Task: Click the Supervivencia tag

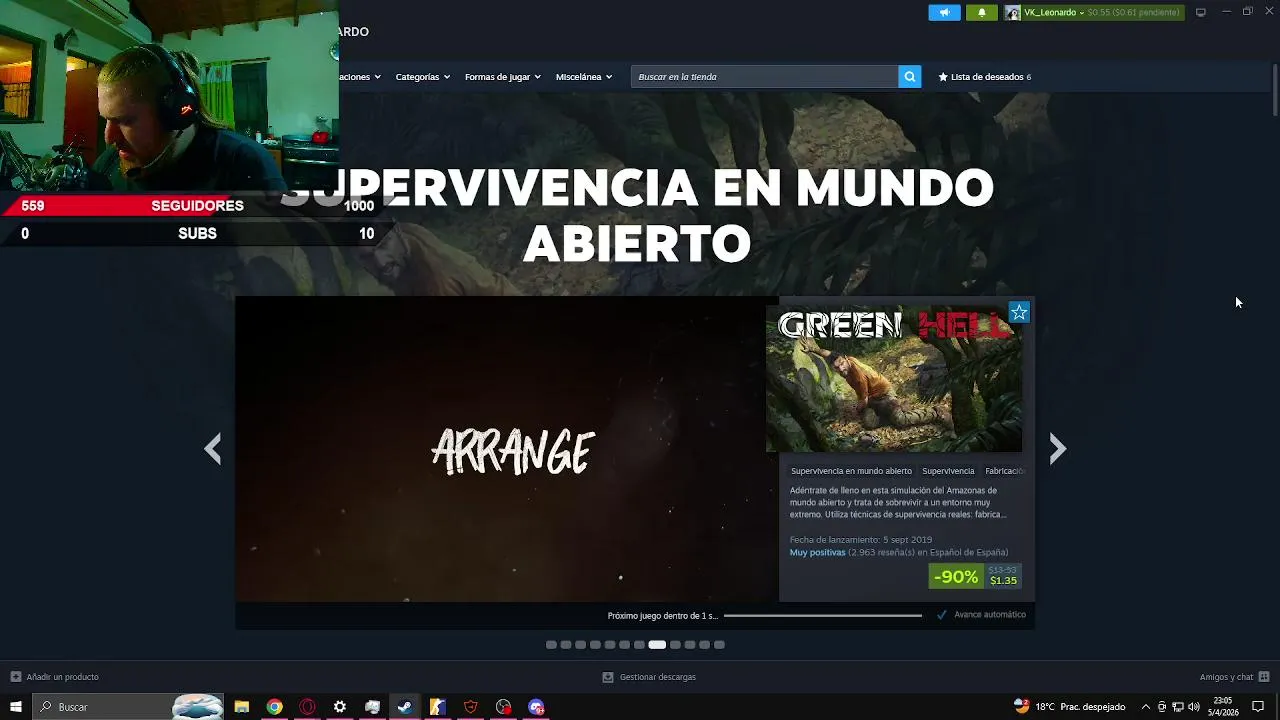Action: pos(948,471)
